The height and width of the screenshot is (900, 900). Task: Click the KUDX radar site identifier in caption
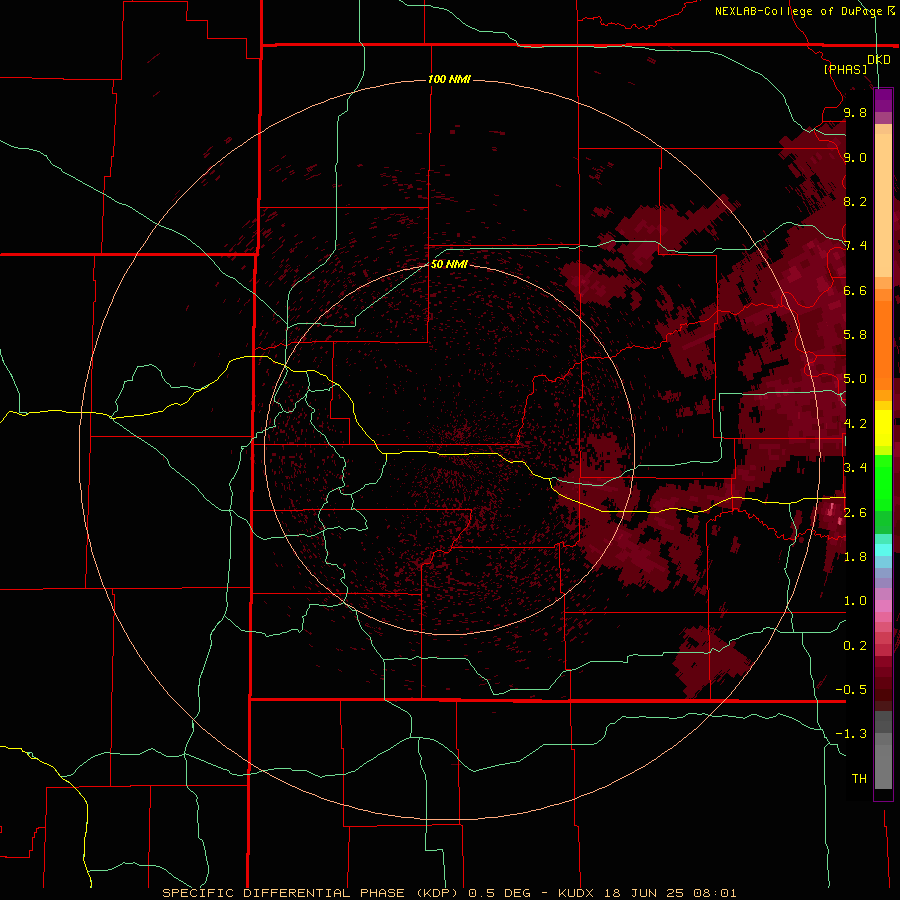577,893
